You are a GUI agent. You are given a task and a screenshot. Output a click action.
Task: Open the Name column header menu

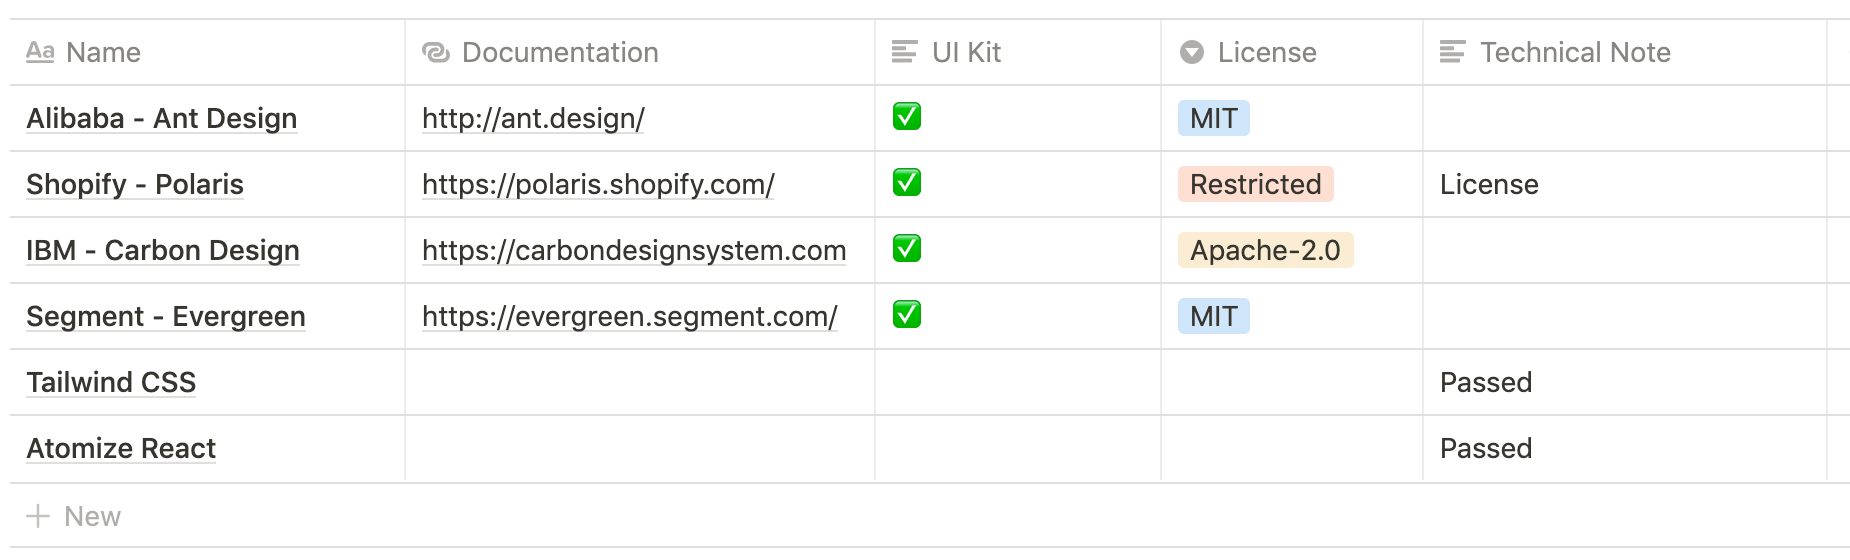(103, 52)
